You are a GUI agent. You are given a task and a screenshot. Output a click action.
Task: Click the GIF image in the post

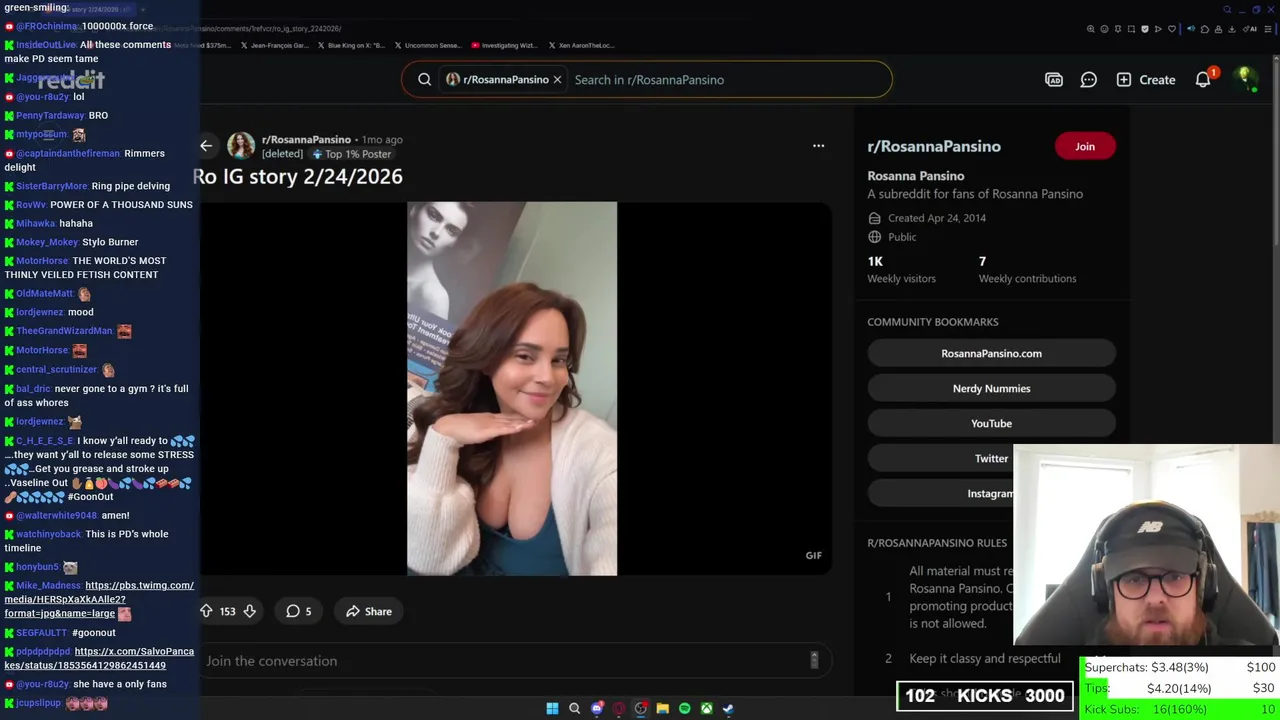pos(512,389)
